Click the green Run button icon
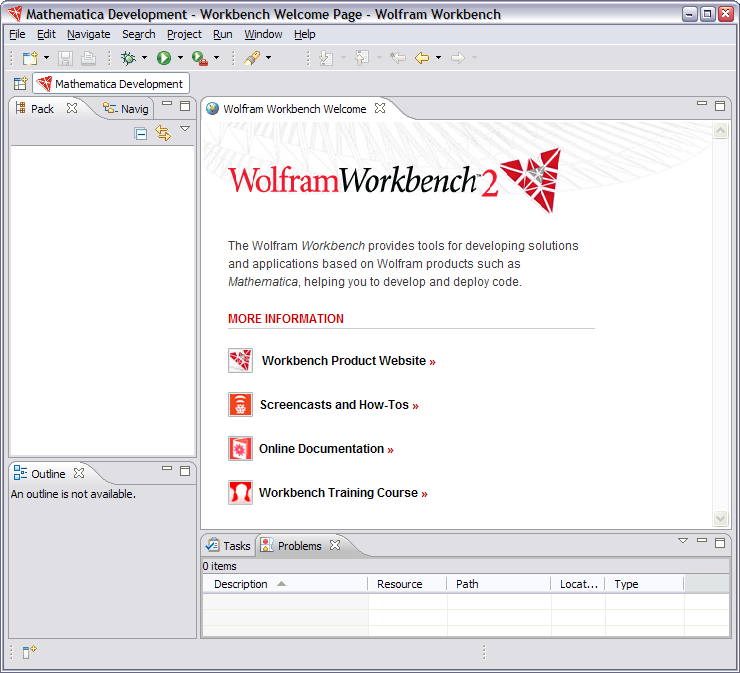The width and height of the screenshot is (740, 673). click(x=164, y=59)
